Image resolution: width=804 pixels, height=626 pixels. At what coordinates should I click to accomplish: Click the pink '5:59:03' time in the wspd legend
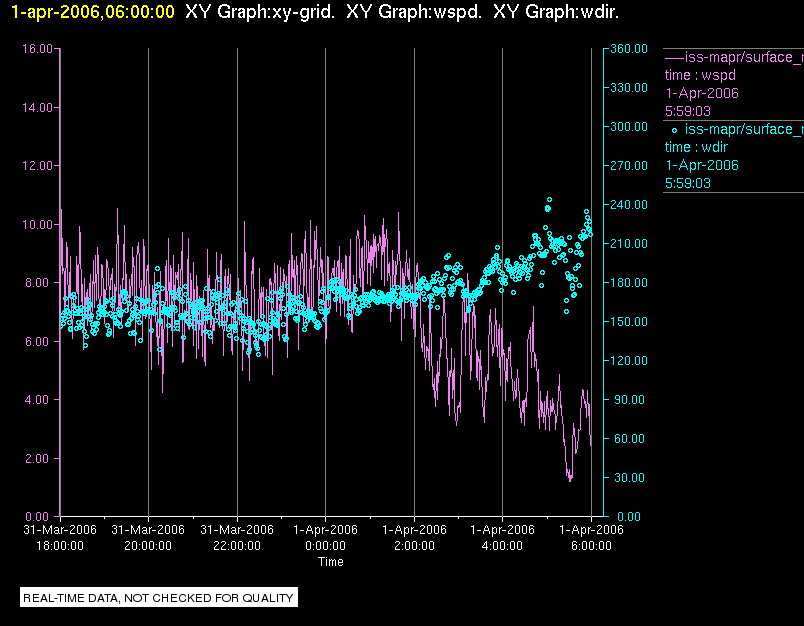tap(688, 111)
